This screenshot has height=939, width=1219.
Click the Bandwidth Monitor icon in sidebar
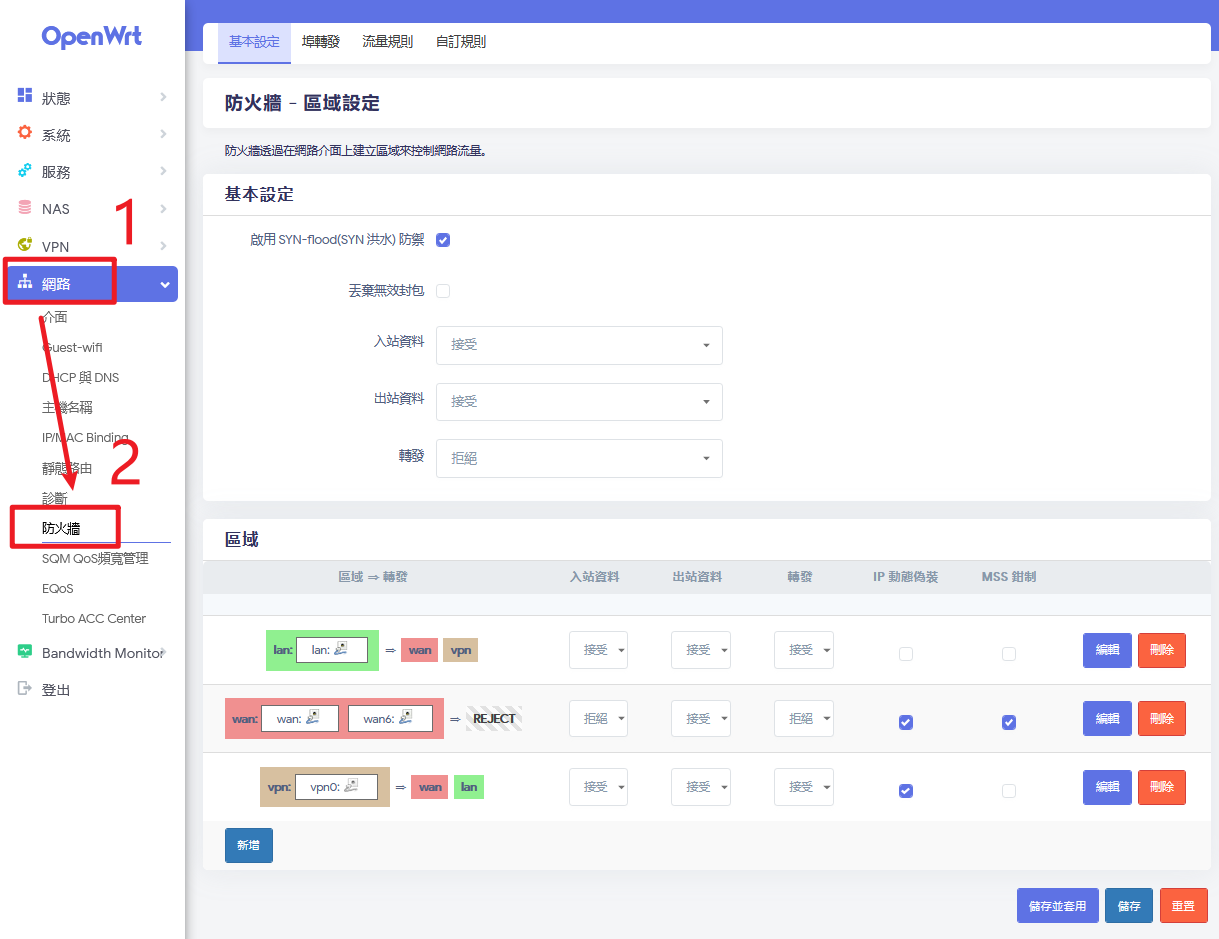click(x=25, y=652)
